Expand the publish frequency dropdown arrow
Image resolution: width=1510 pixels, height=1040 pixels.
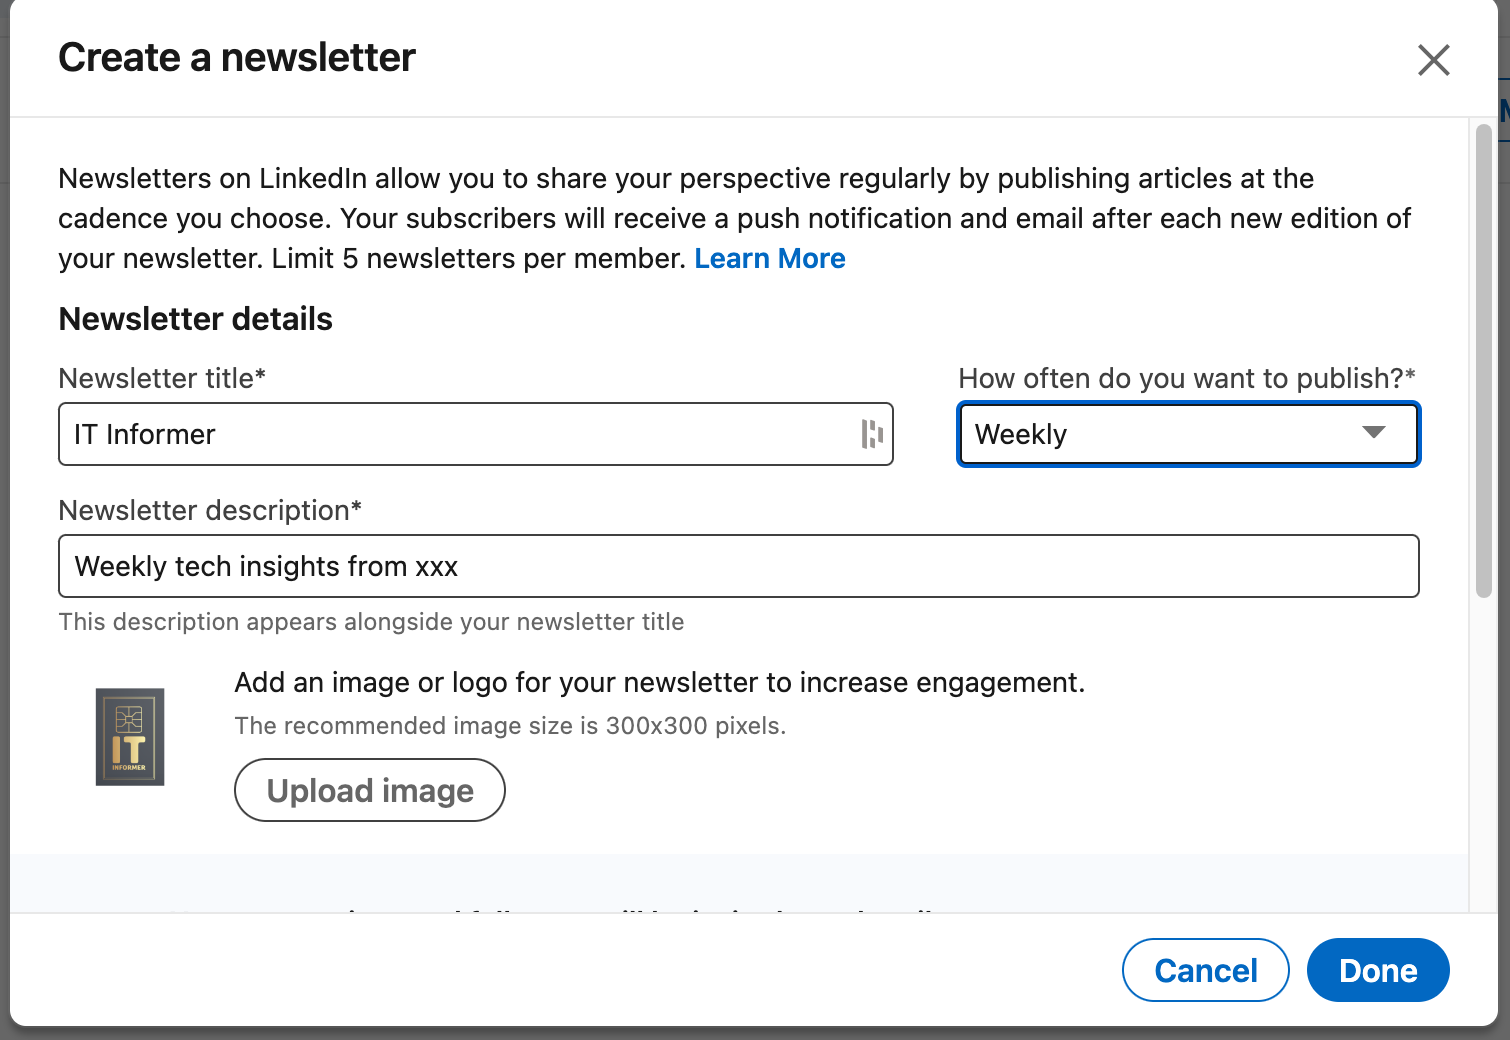(x=1373, y=433)
